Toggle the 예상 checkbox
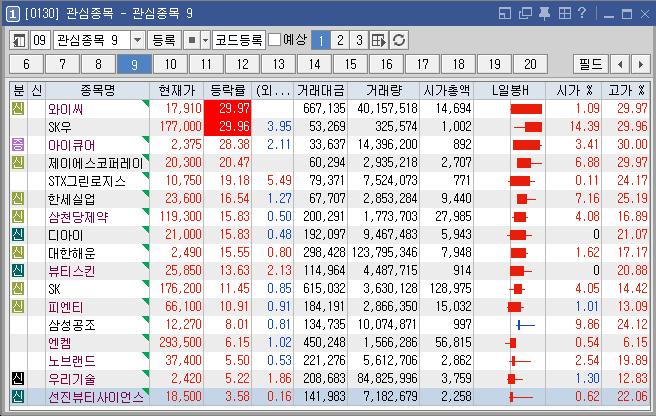 [x=274, y=40]
